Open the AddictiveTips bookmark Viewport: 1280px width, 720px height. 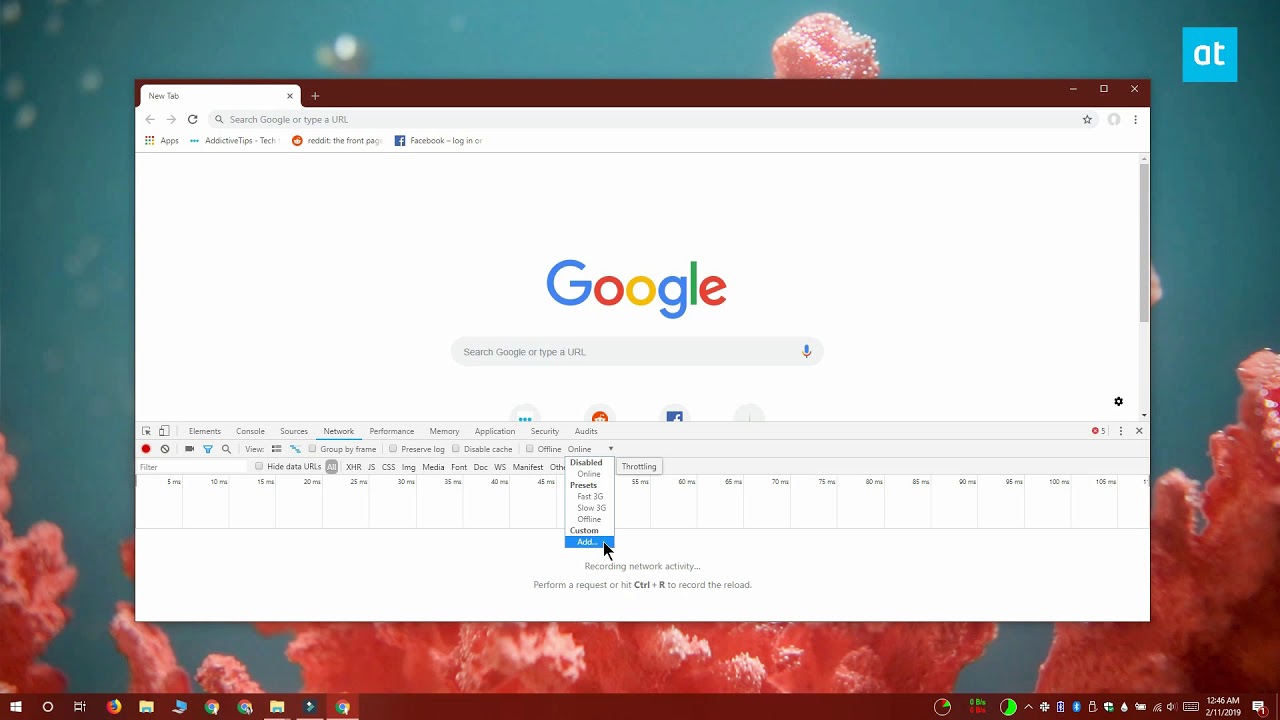tap(233, 141)
